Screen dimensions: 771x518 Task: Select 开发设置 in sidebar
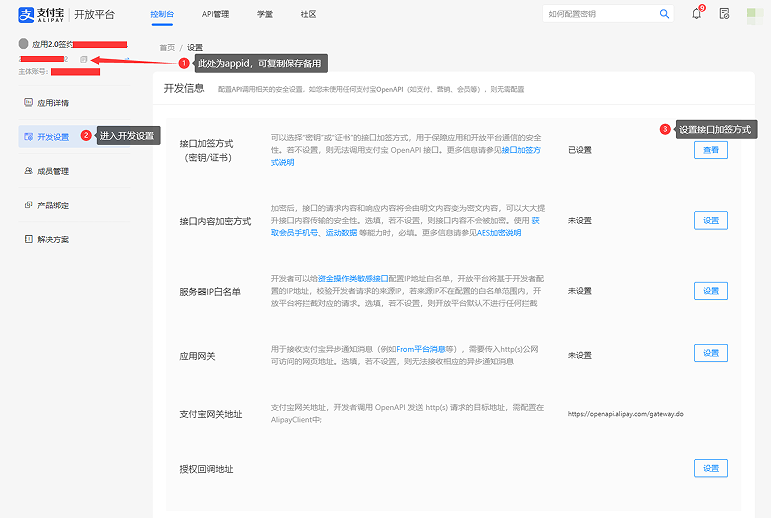[52, 137]
